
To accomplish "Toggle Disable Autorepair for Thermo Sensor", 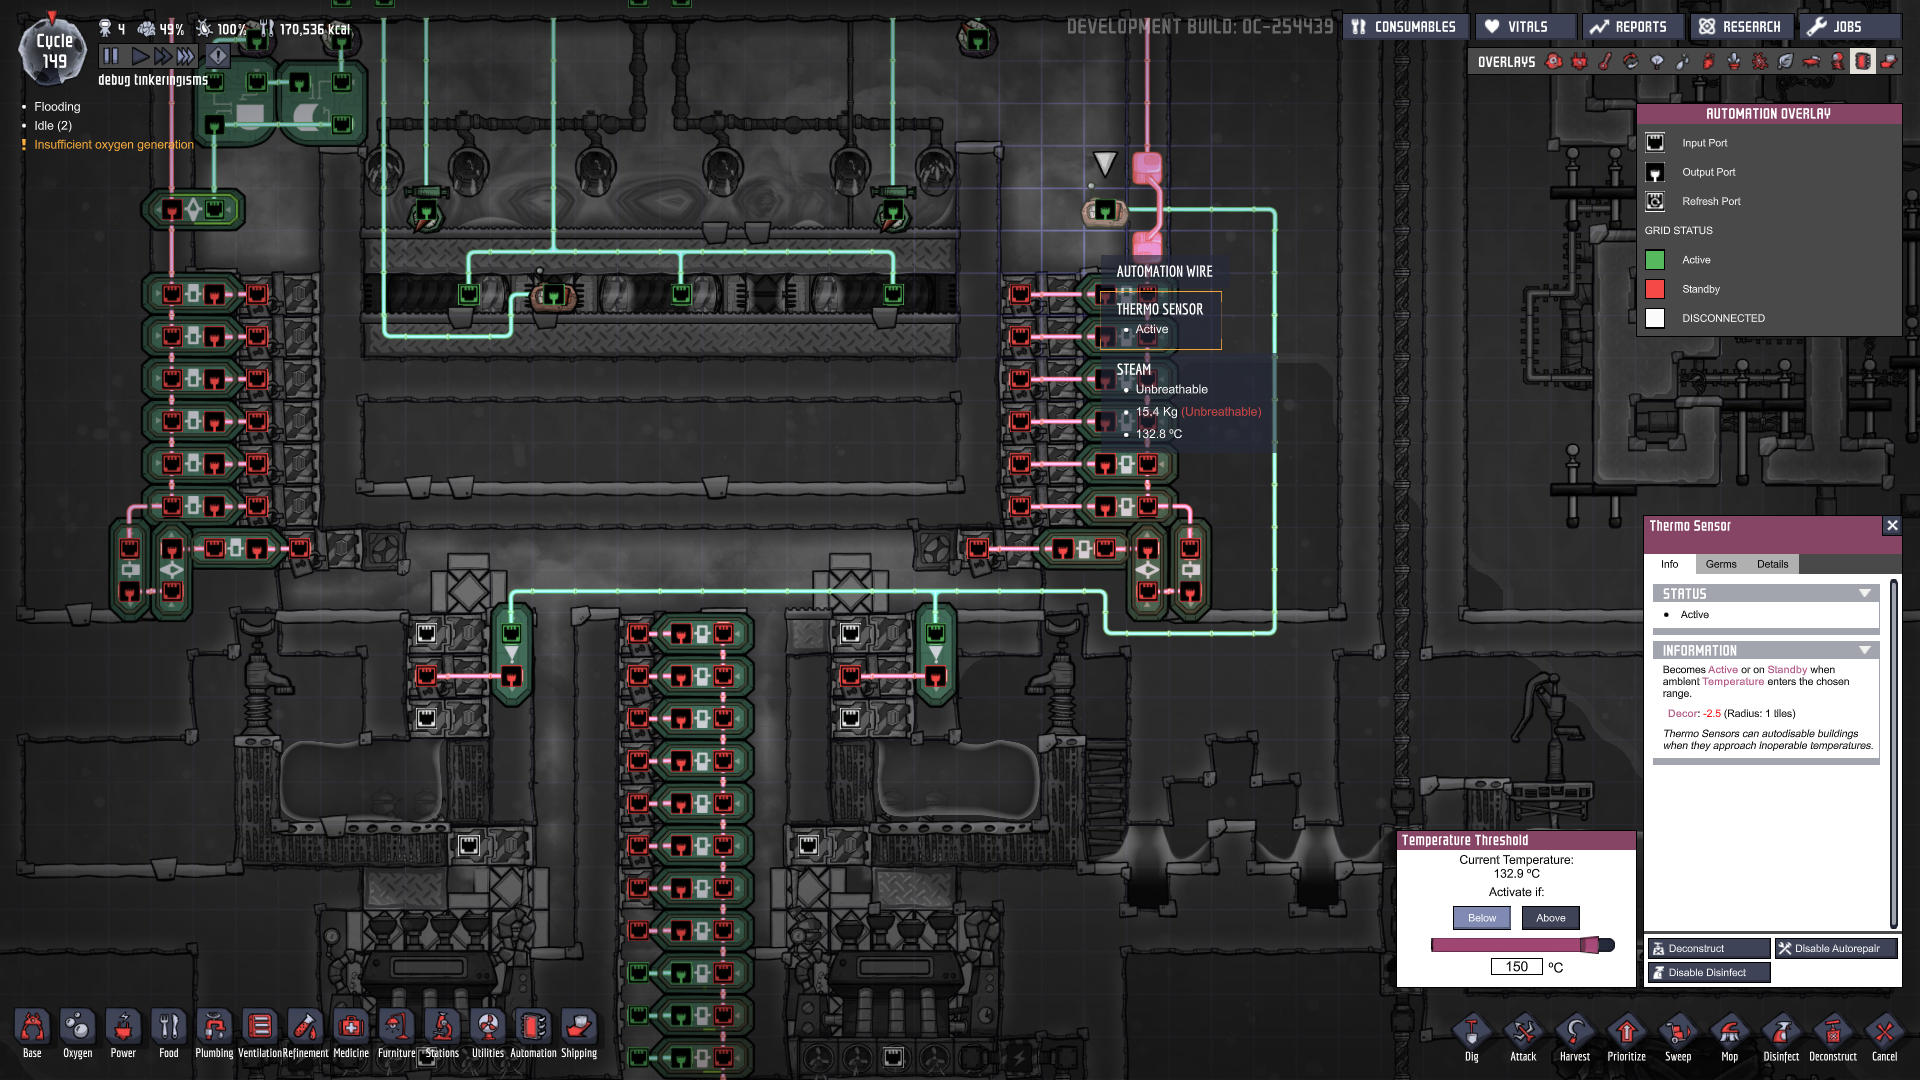I will tap(1835, 948).
